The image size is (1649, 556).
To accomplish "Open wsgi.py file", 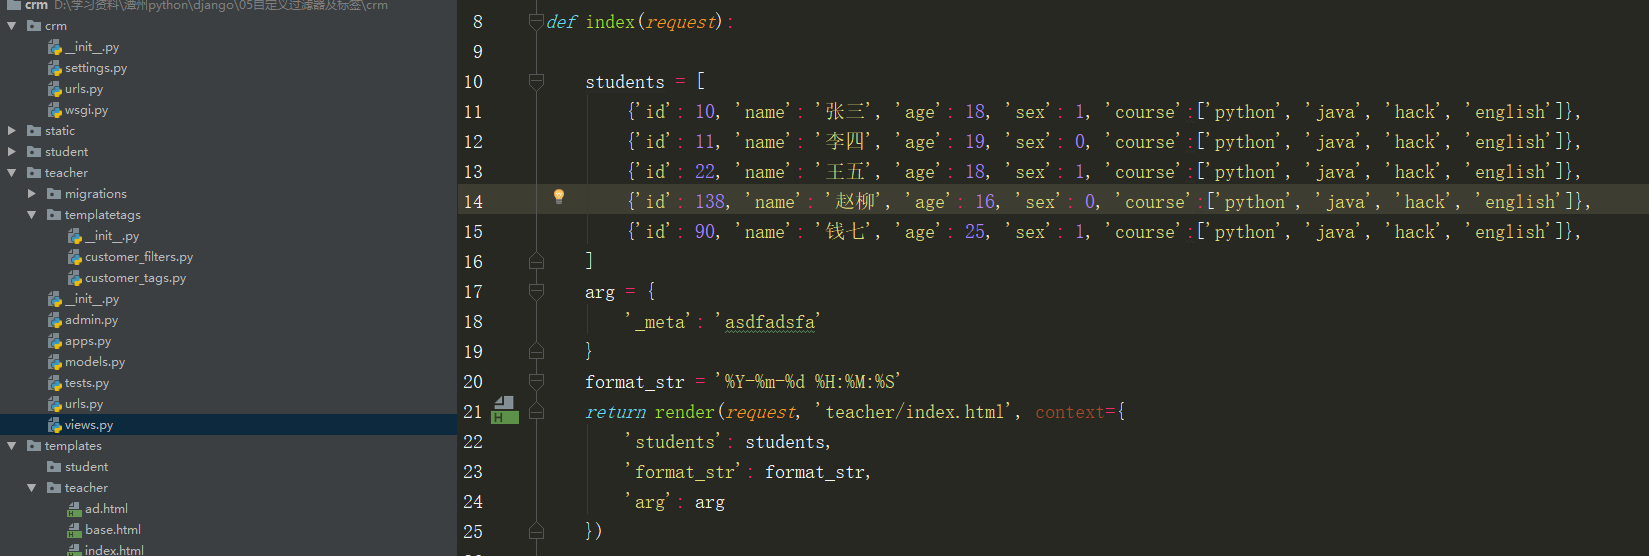I will (x=86, y=110).
